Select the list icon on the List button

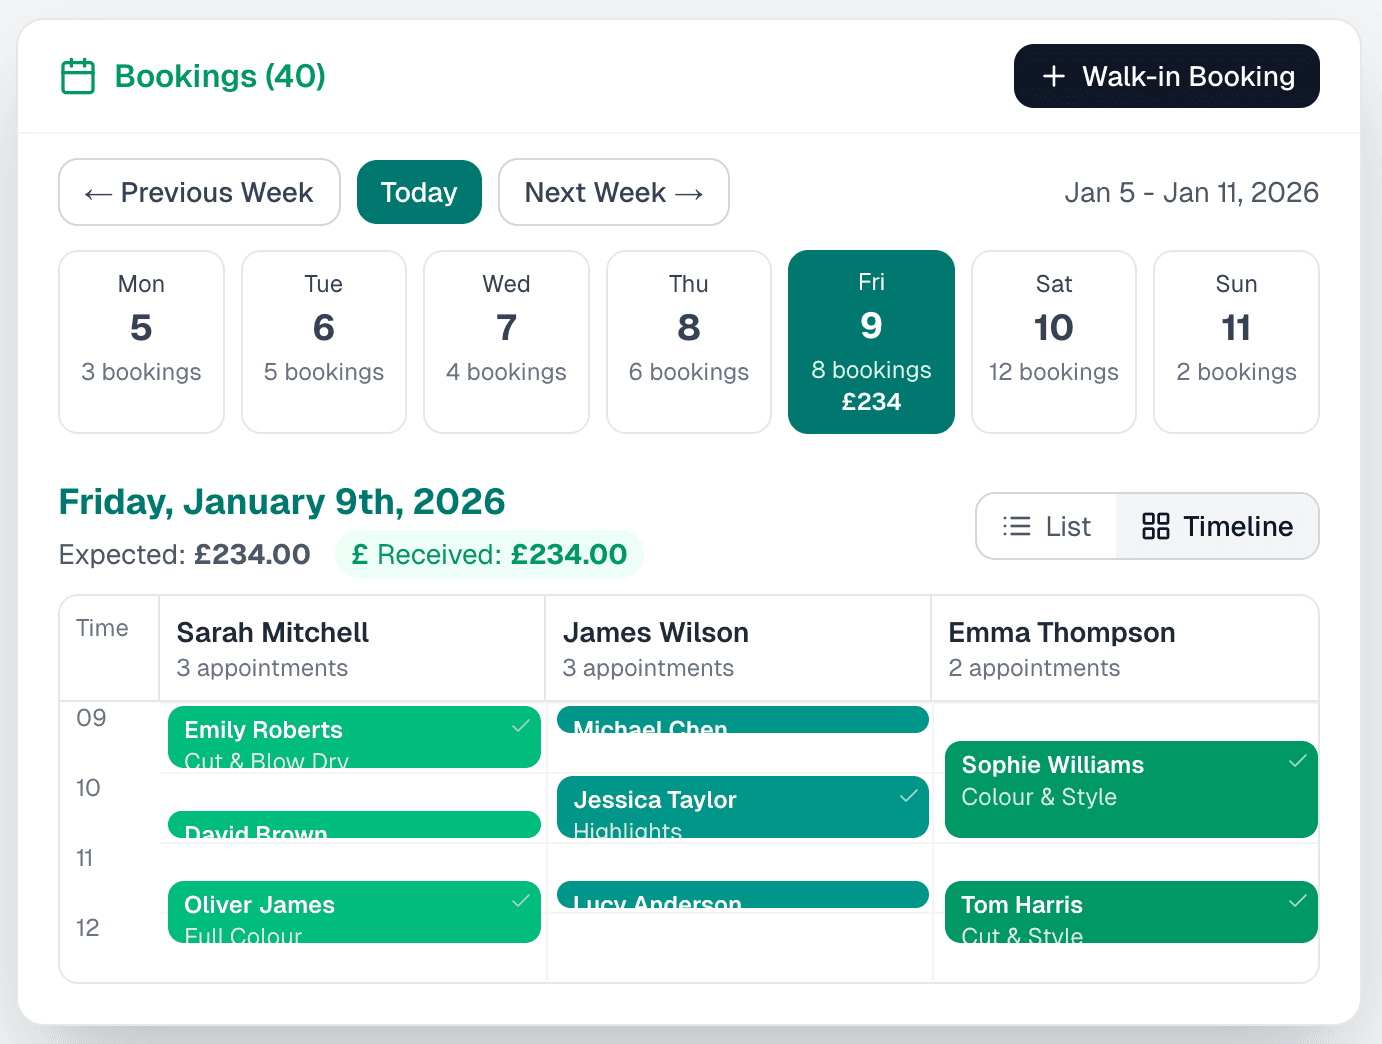click(x=1016, y=525)
